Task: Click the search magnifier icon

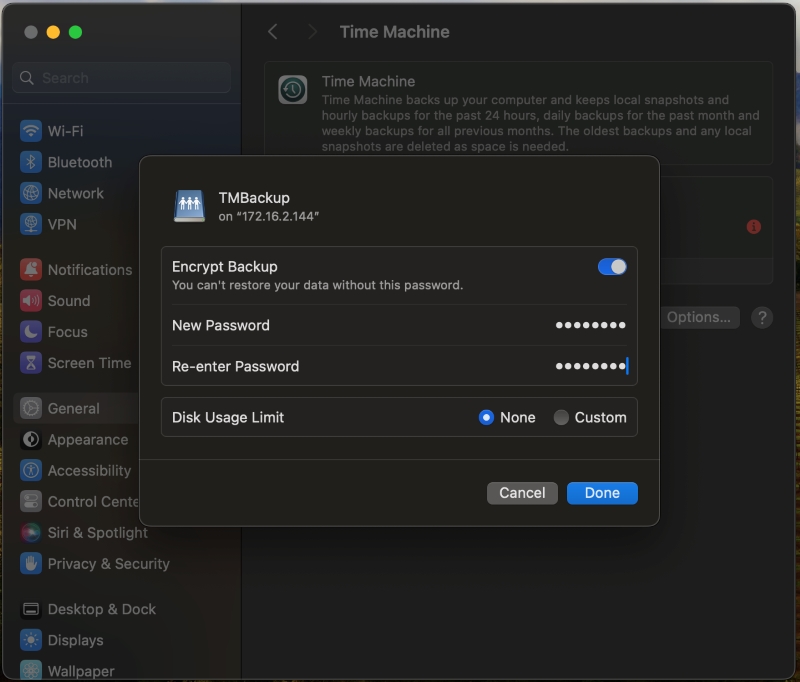Action: pos(27,78)
